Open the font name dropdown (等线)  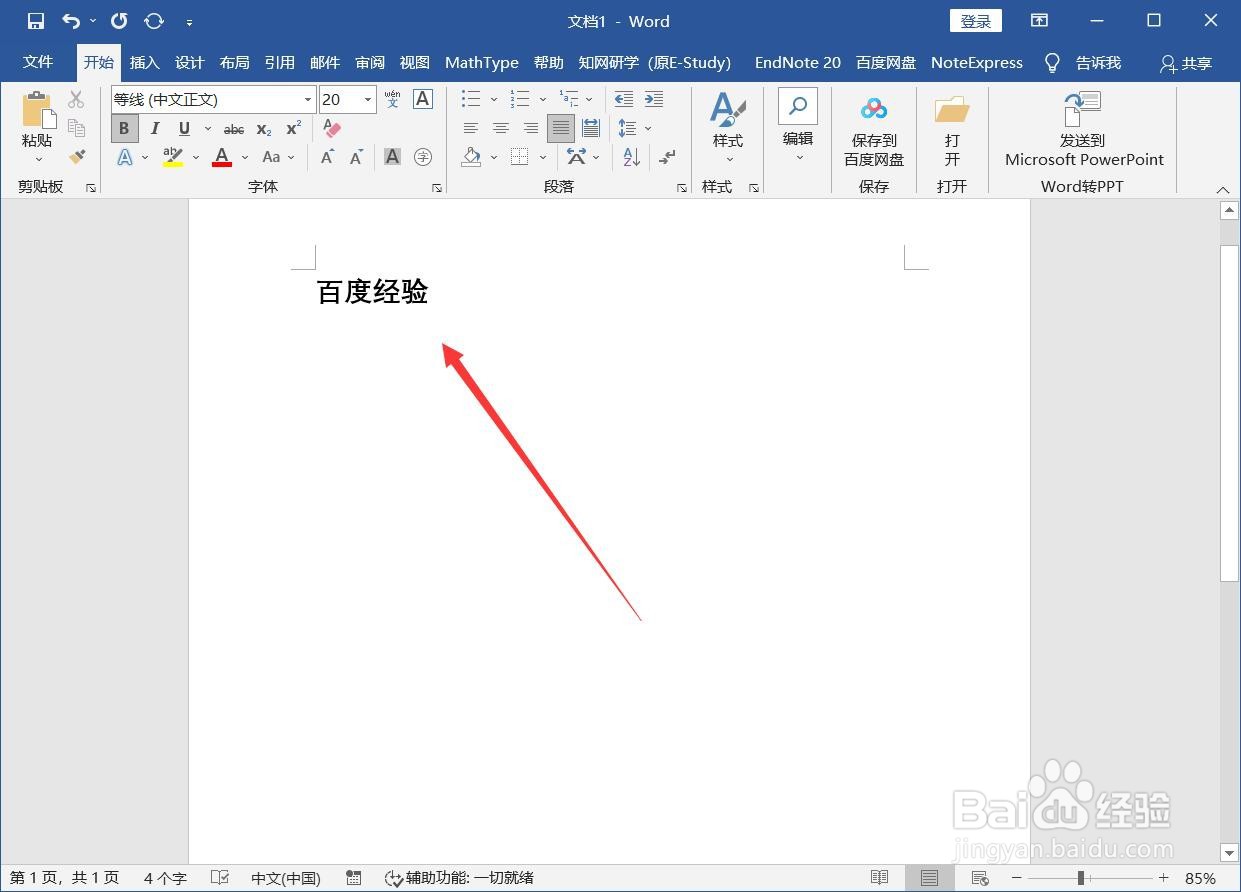tap(308, 100)
